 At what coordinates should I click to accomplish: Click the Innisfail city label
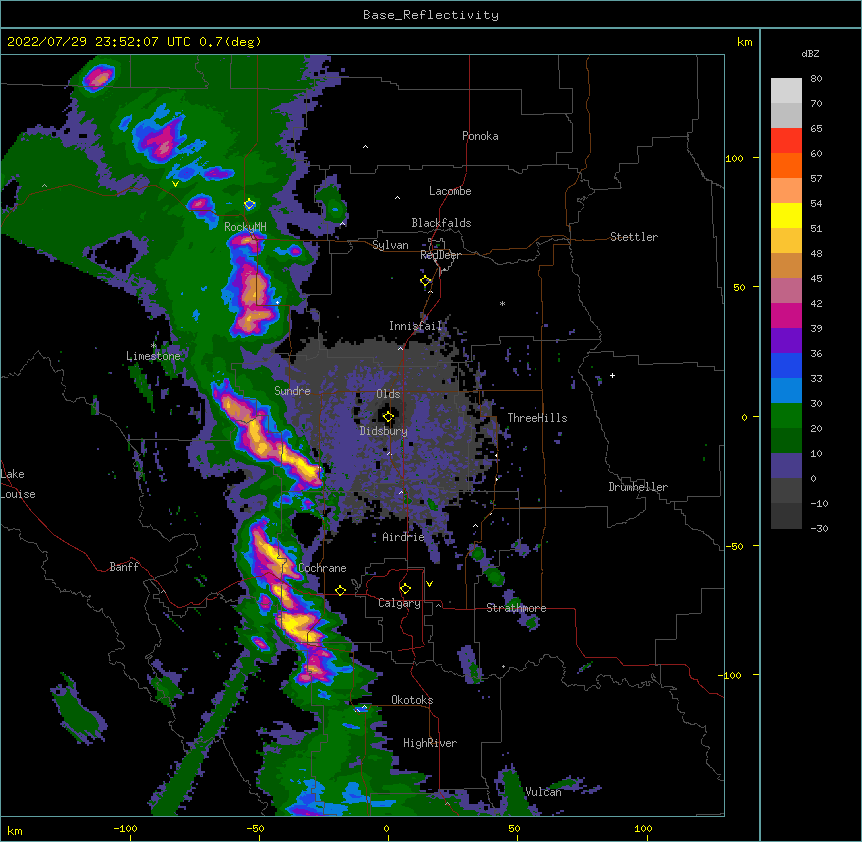point(416,326)
